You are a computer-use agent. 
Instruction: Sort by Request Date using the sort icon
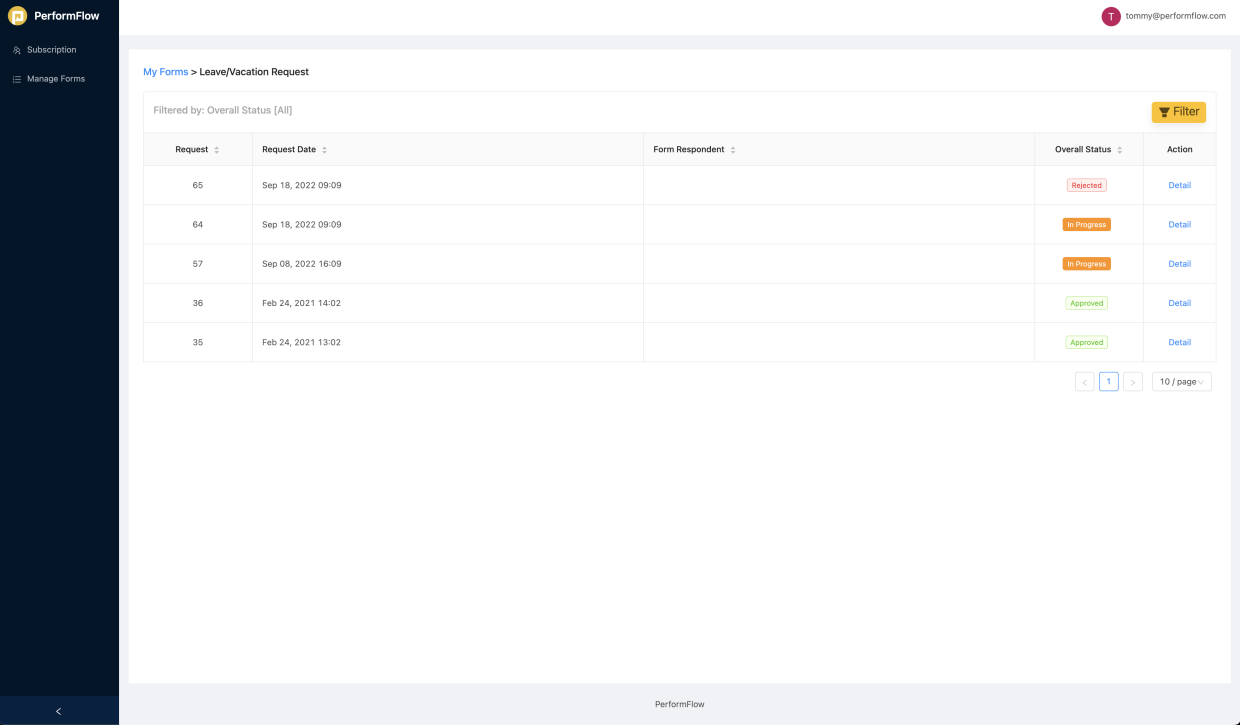324,149
